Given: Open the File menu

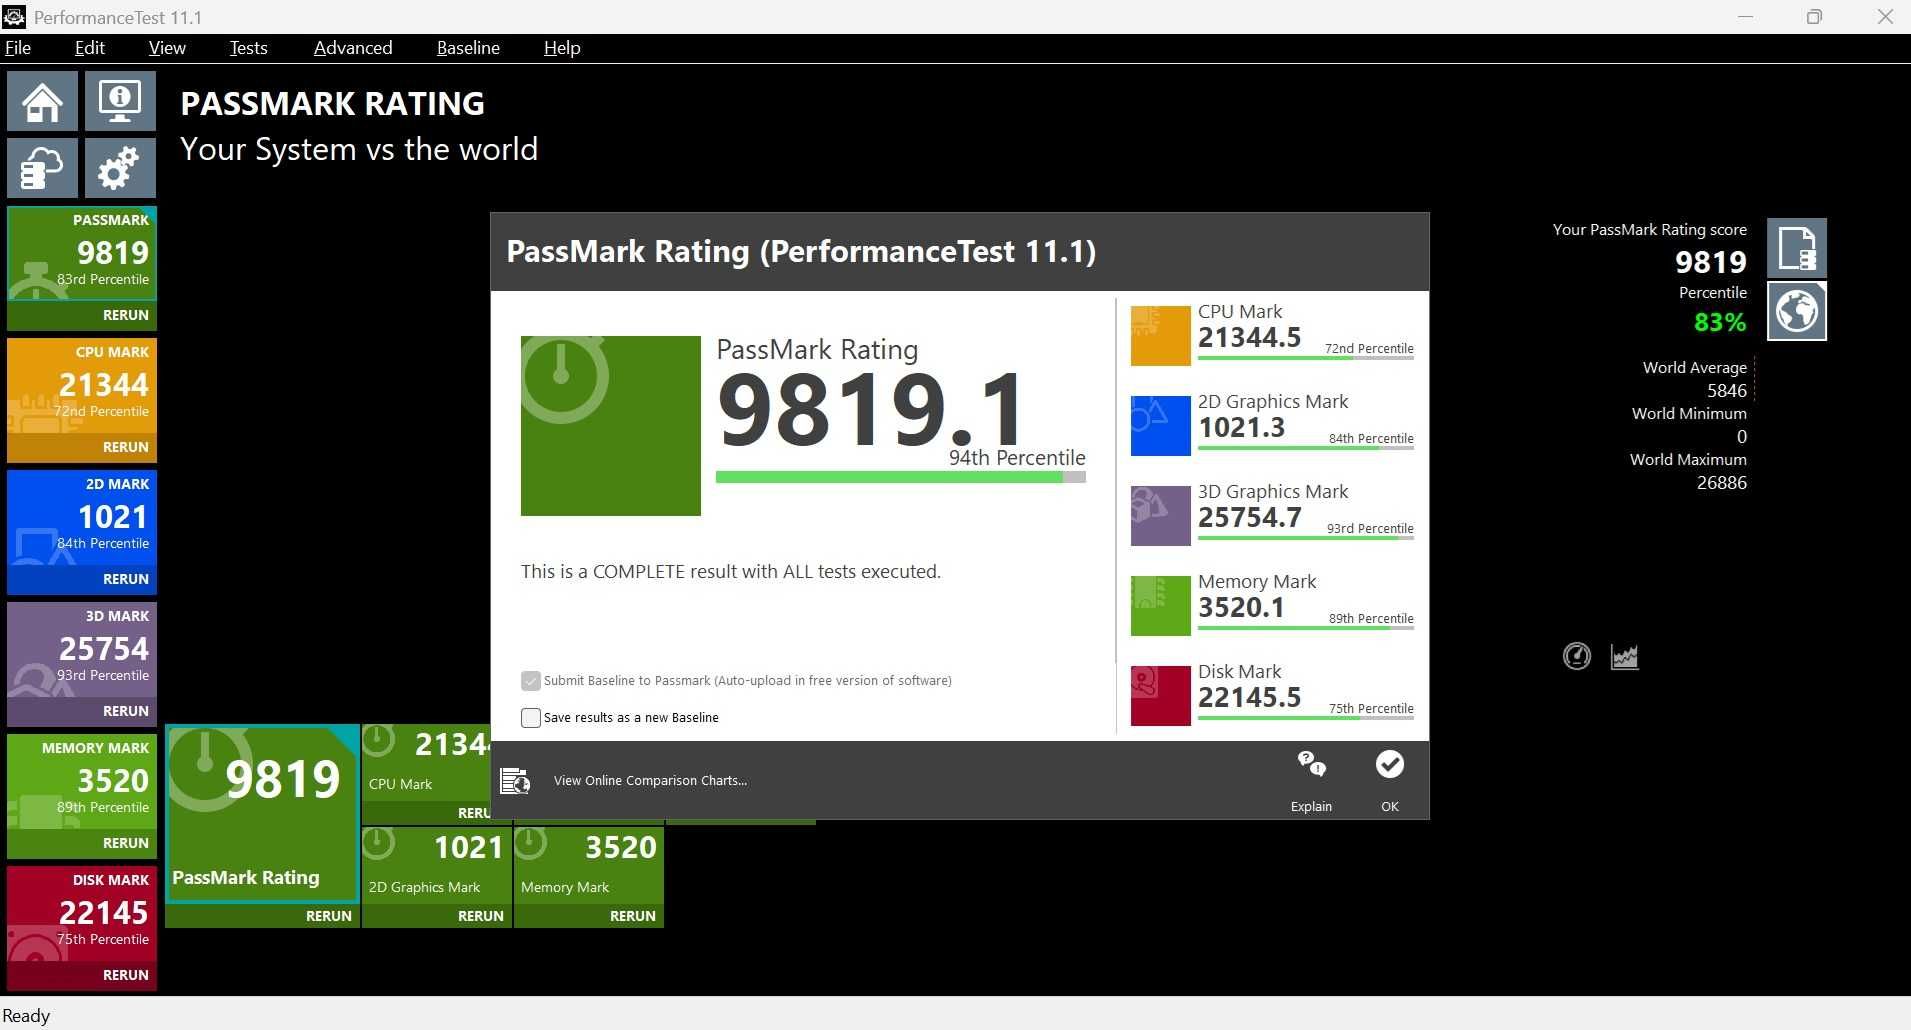Looking at the screenshot, I should pyautogui.click(x=18, y=48).
